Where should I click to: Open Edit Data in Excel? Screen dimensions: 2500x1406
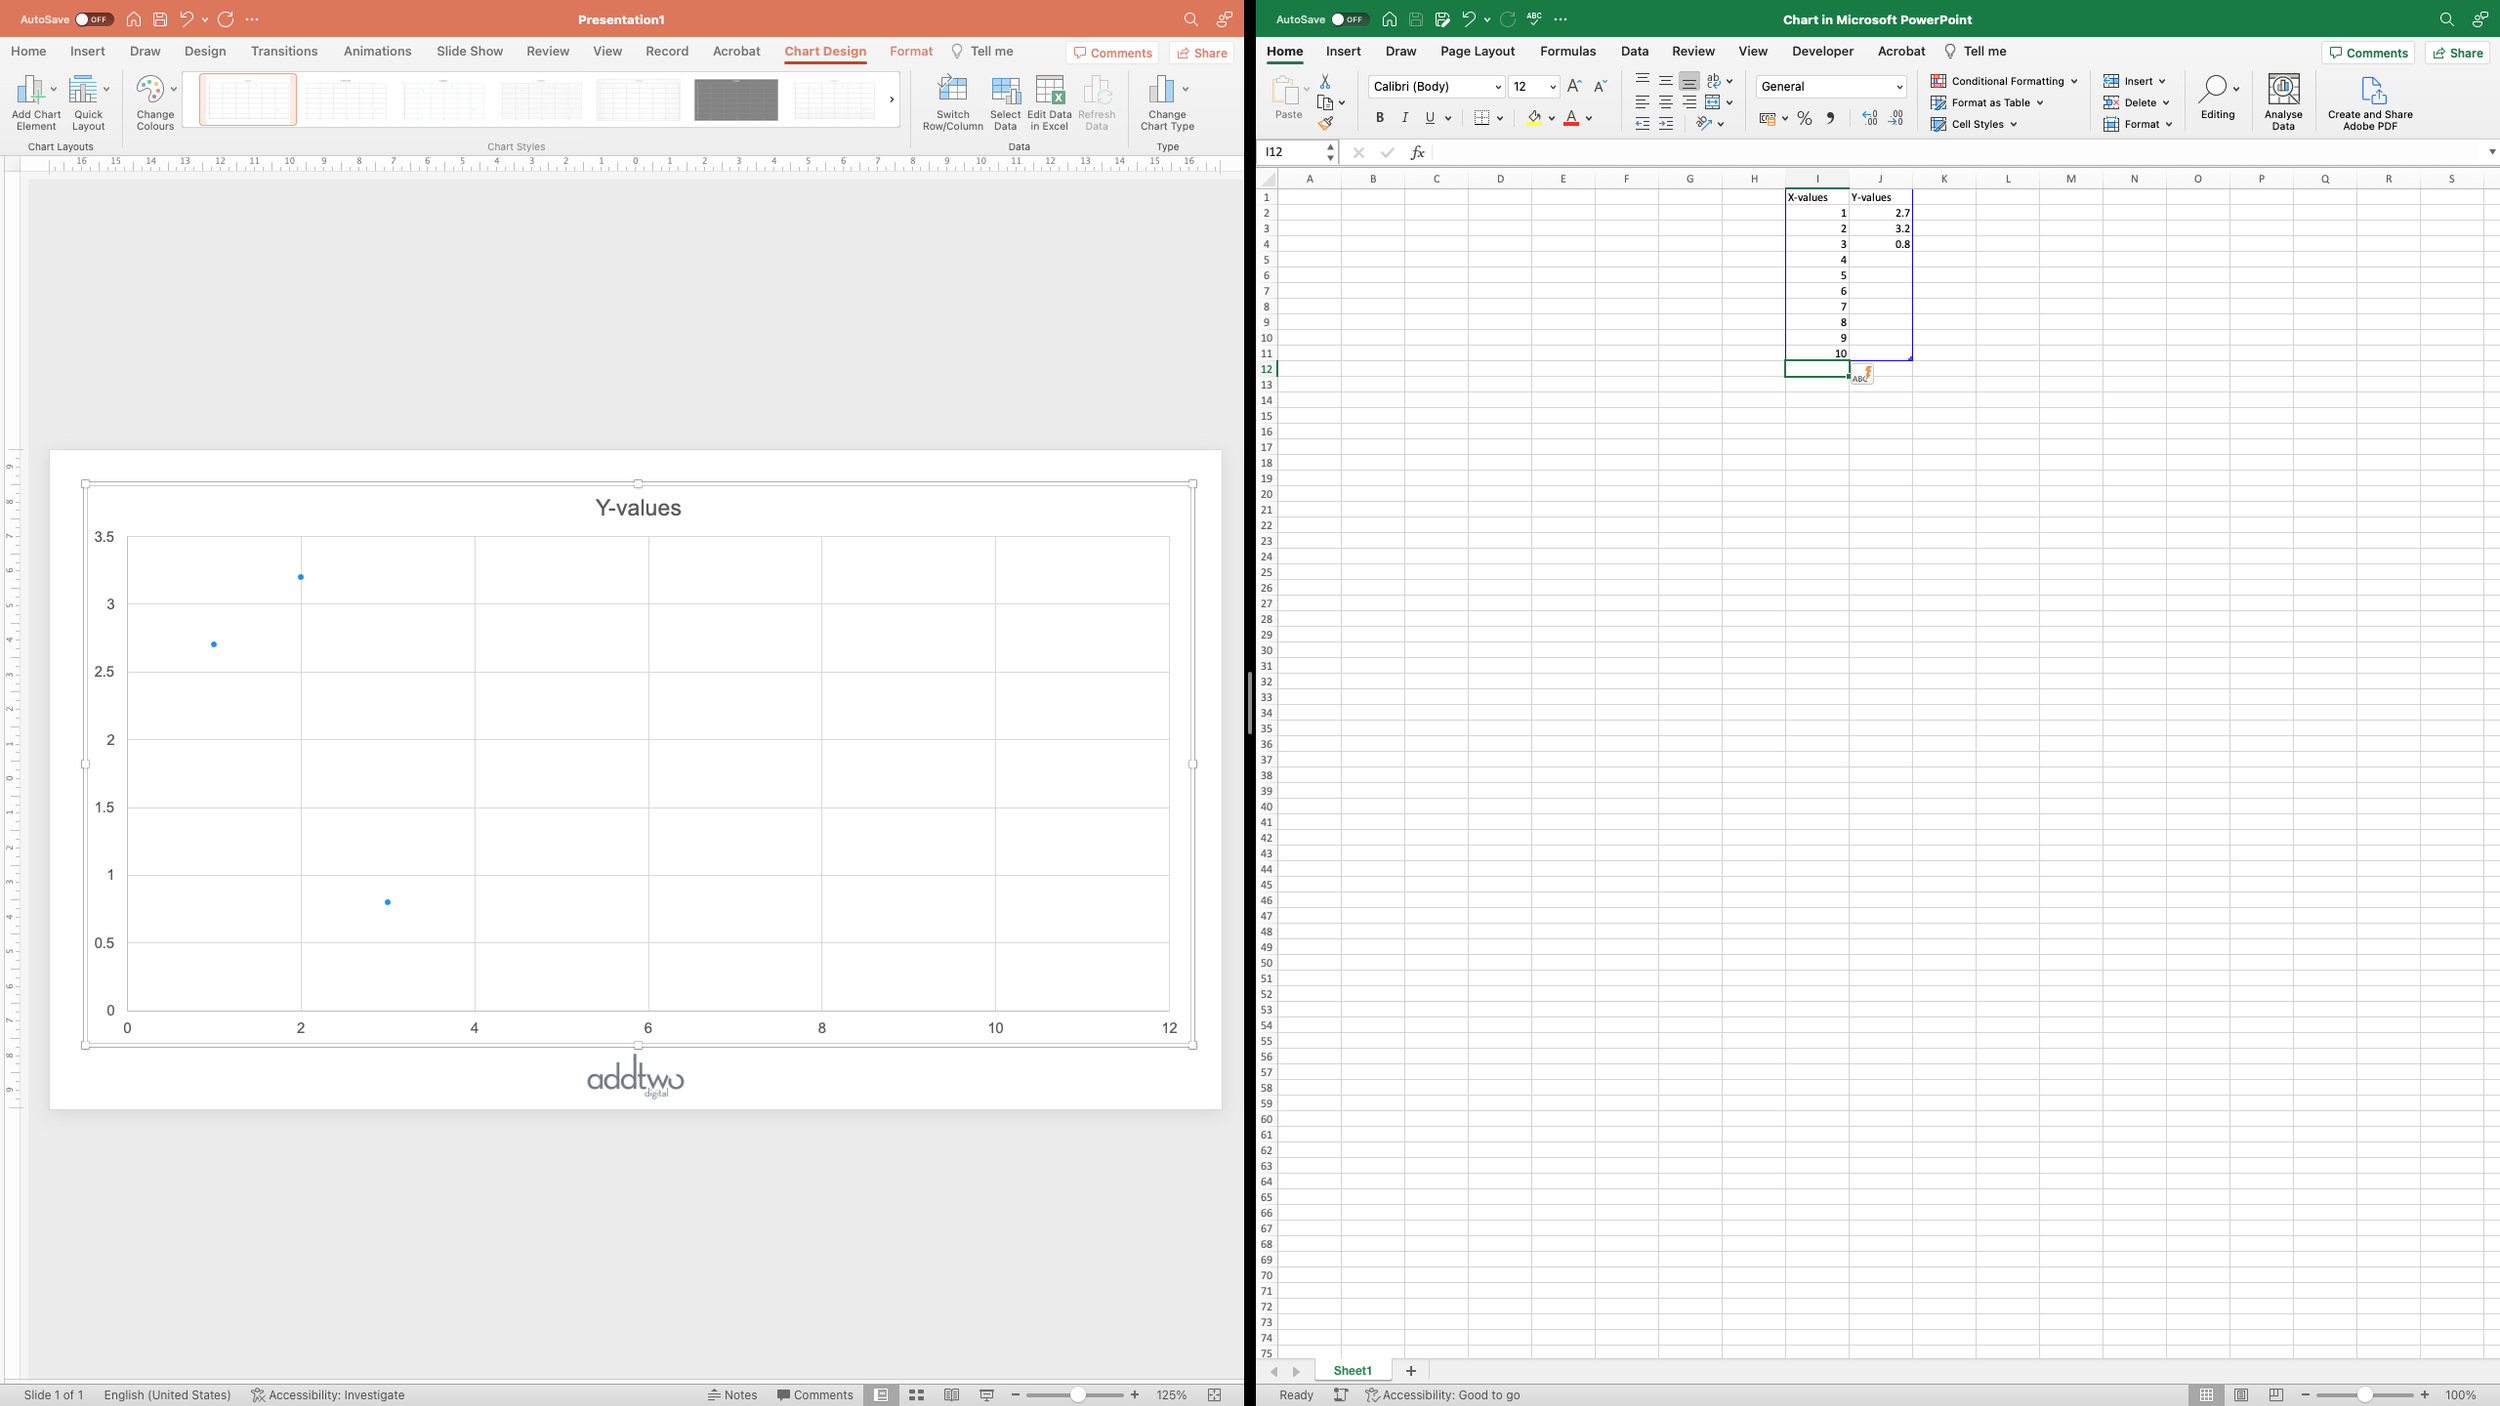[x=1049, y=101]
